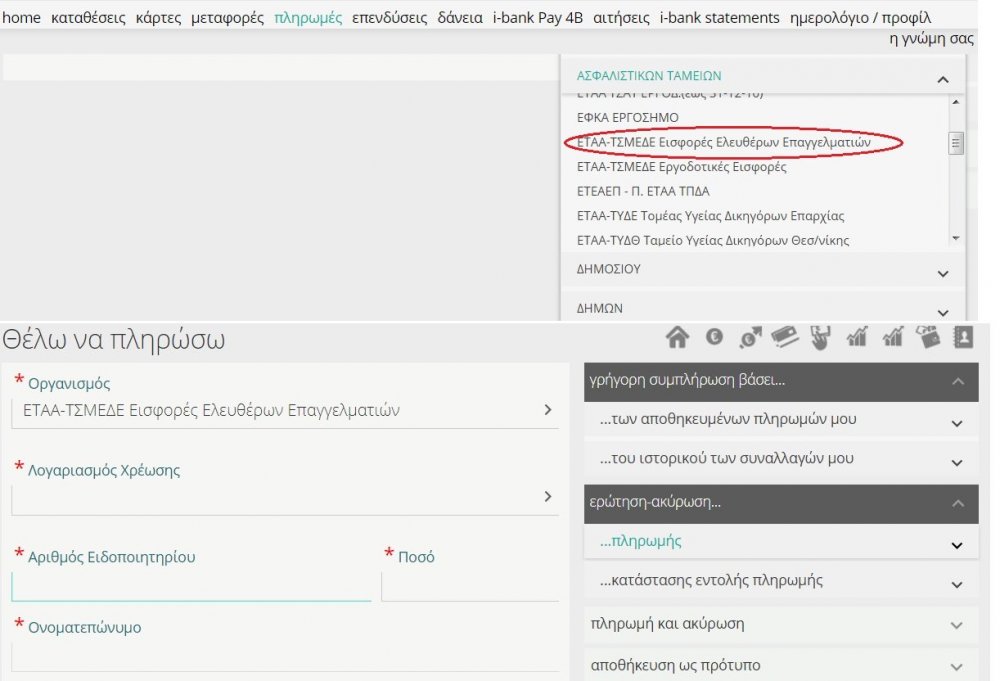Expand '…του ιστορικού των συναλλαγών μου'
Screen dimensions: 1000x681
click(x=780, y=460)
